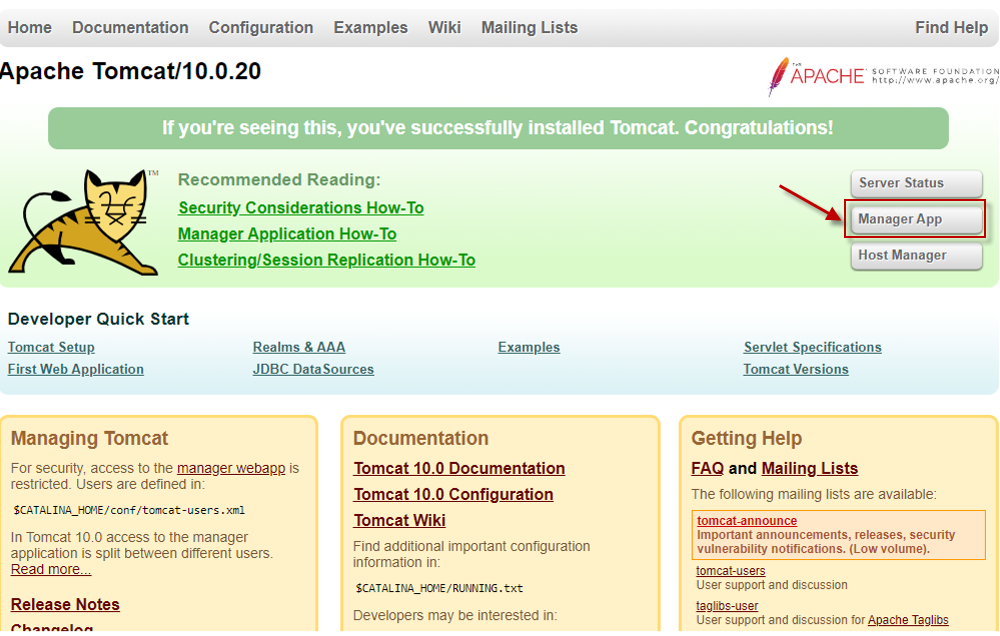The height and width of the screenshot is (636, 1000).
Task: Open the Documentation nav item
Action: coord(130,27)
